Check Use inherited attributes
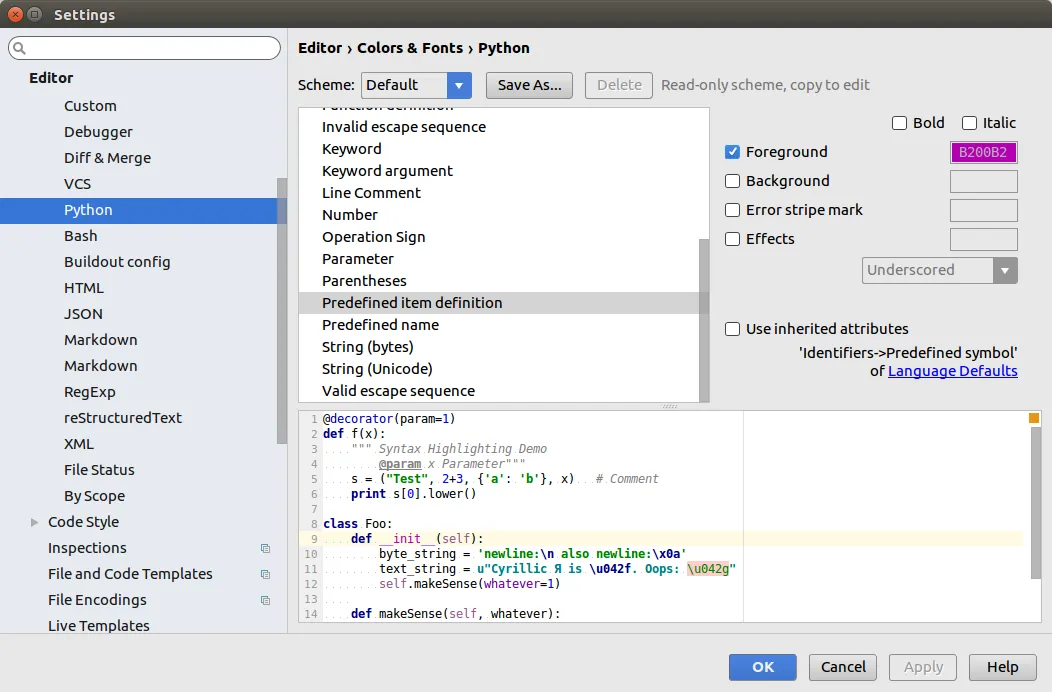The image size is (1052, 692). click(732, 329)
